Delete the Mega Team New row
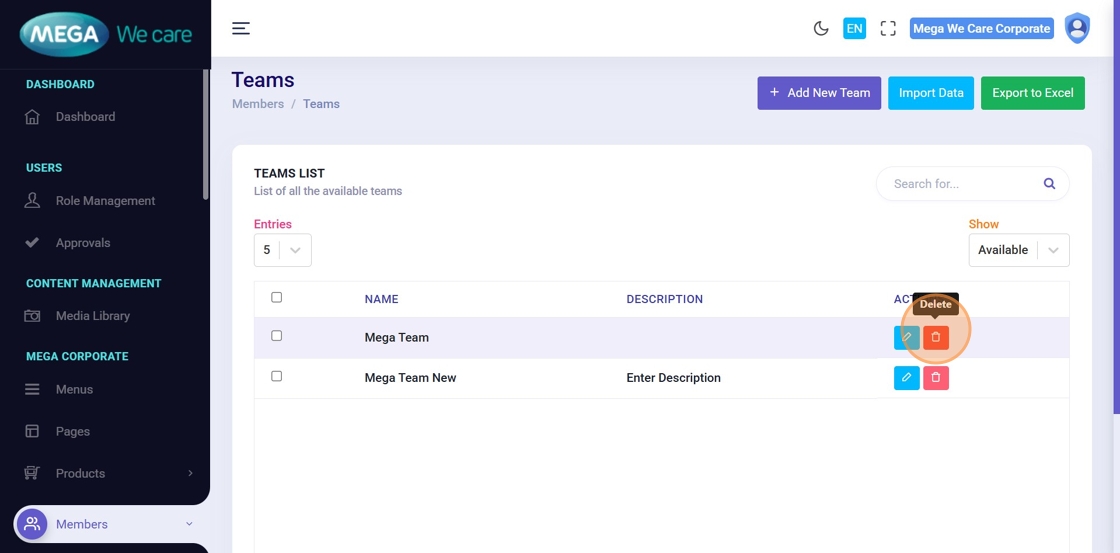This screenshot has height=553, width=1120. click(x=936, y=378)
